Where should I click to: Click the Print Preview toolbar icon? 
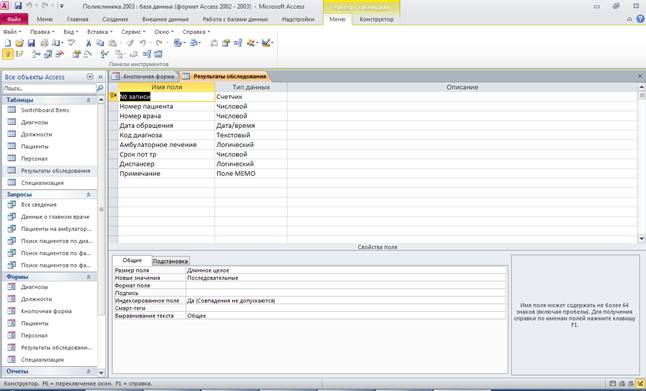coord(56,43)
